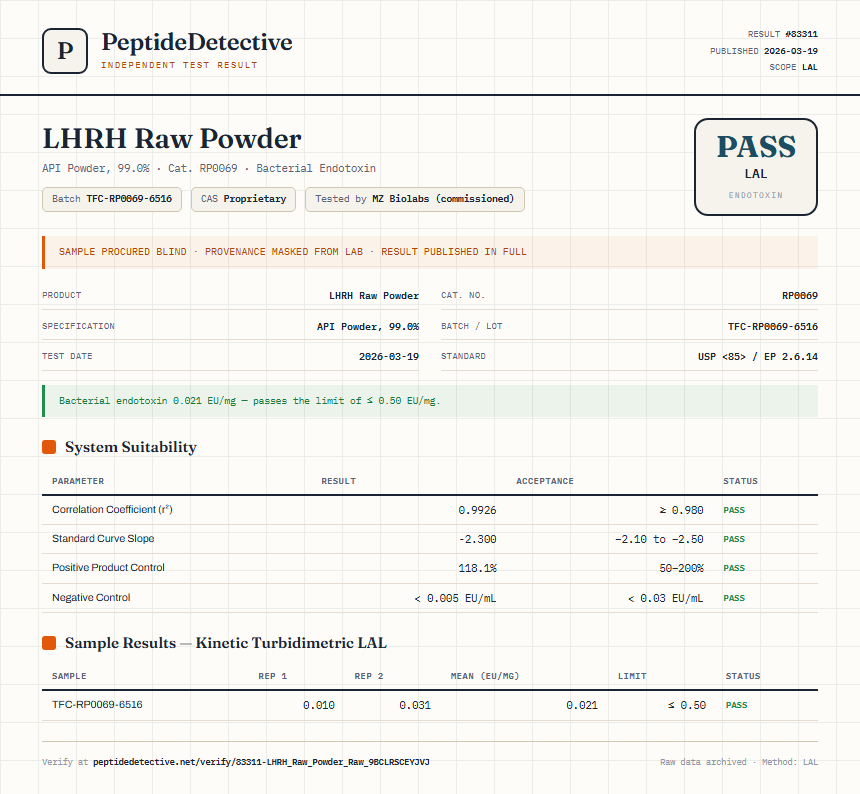The image size is (860, 794).
Task: Click the Rep 2 value 0.031
Action: pos(415,705)
